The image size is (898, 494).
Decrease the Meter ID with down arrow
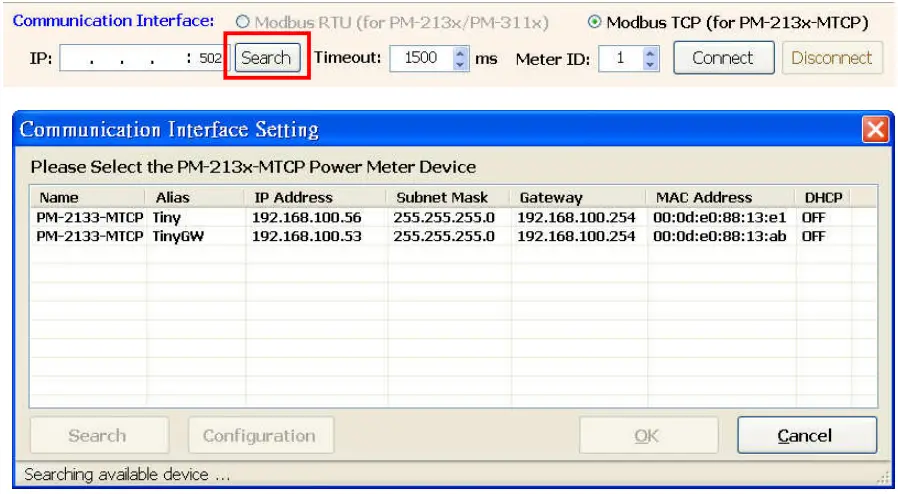[x=649, y=64]
